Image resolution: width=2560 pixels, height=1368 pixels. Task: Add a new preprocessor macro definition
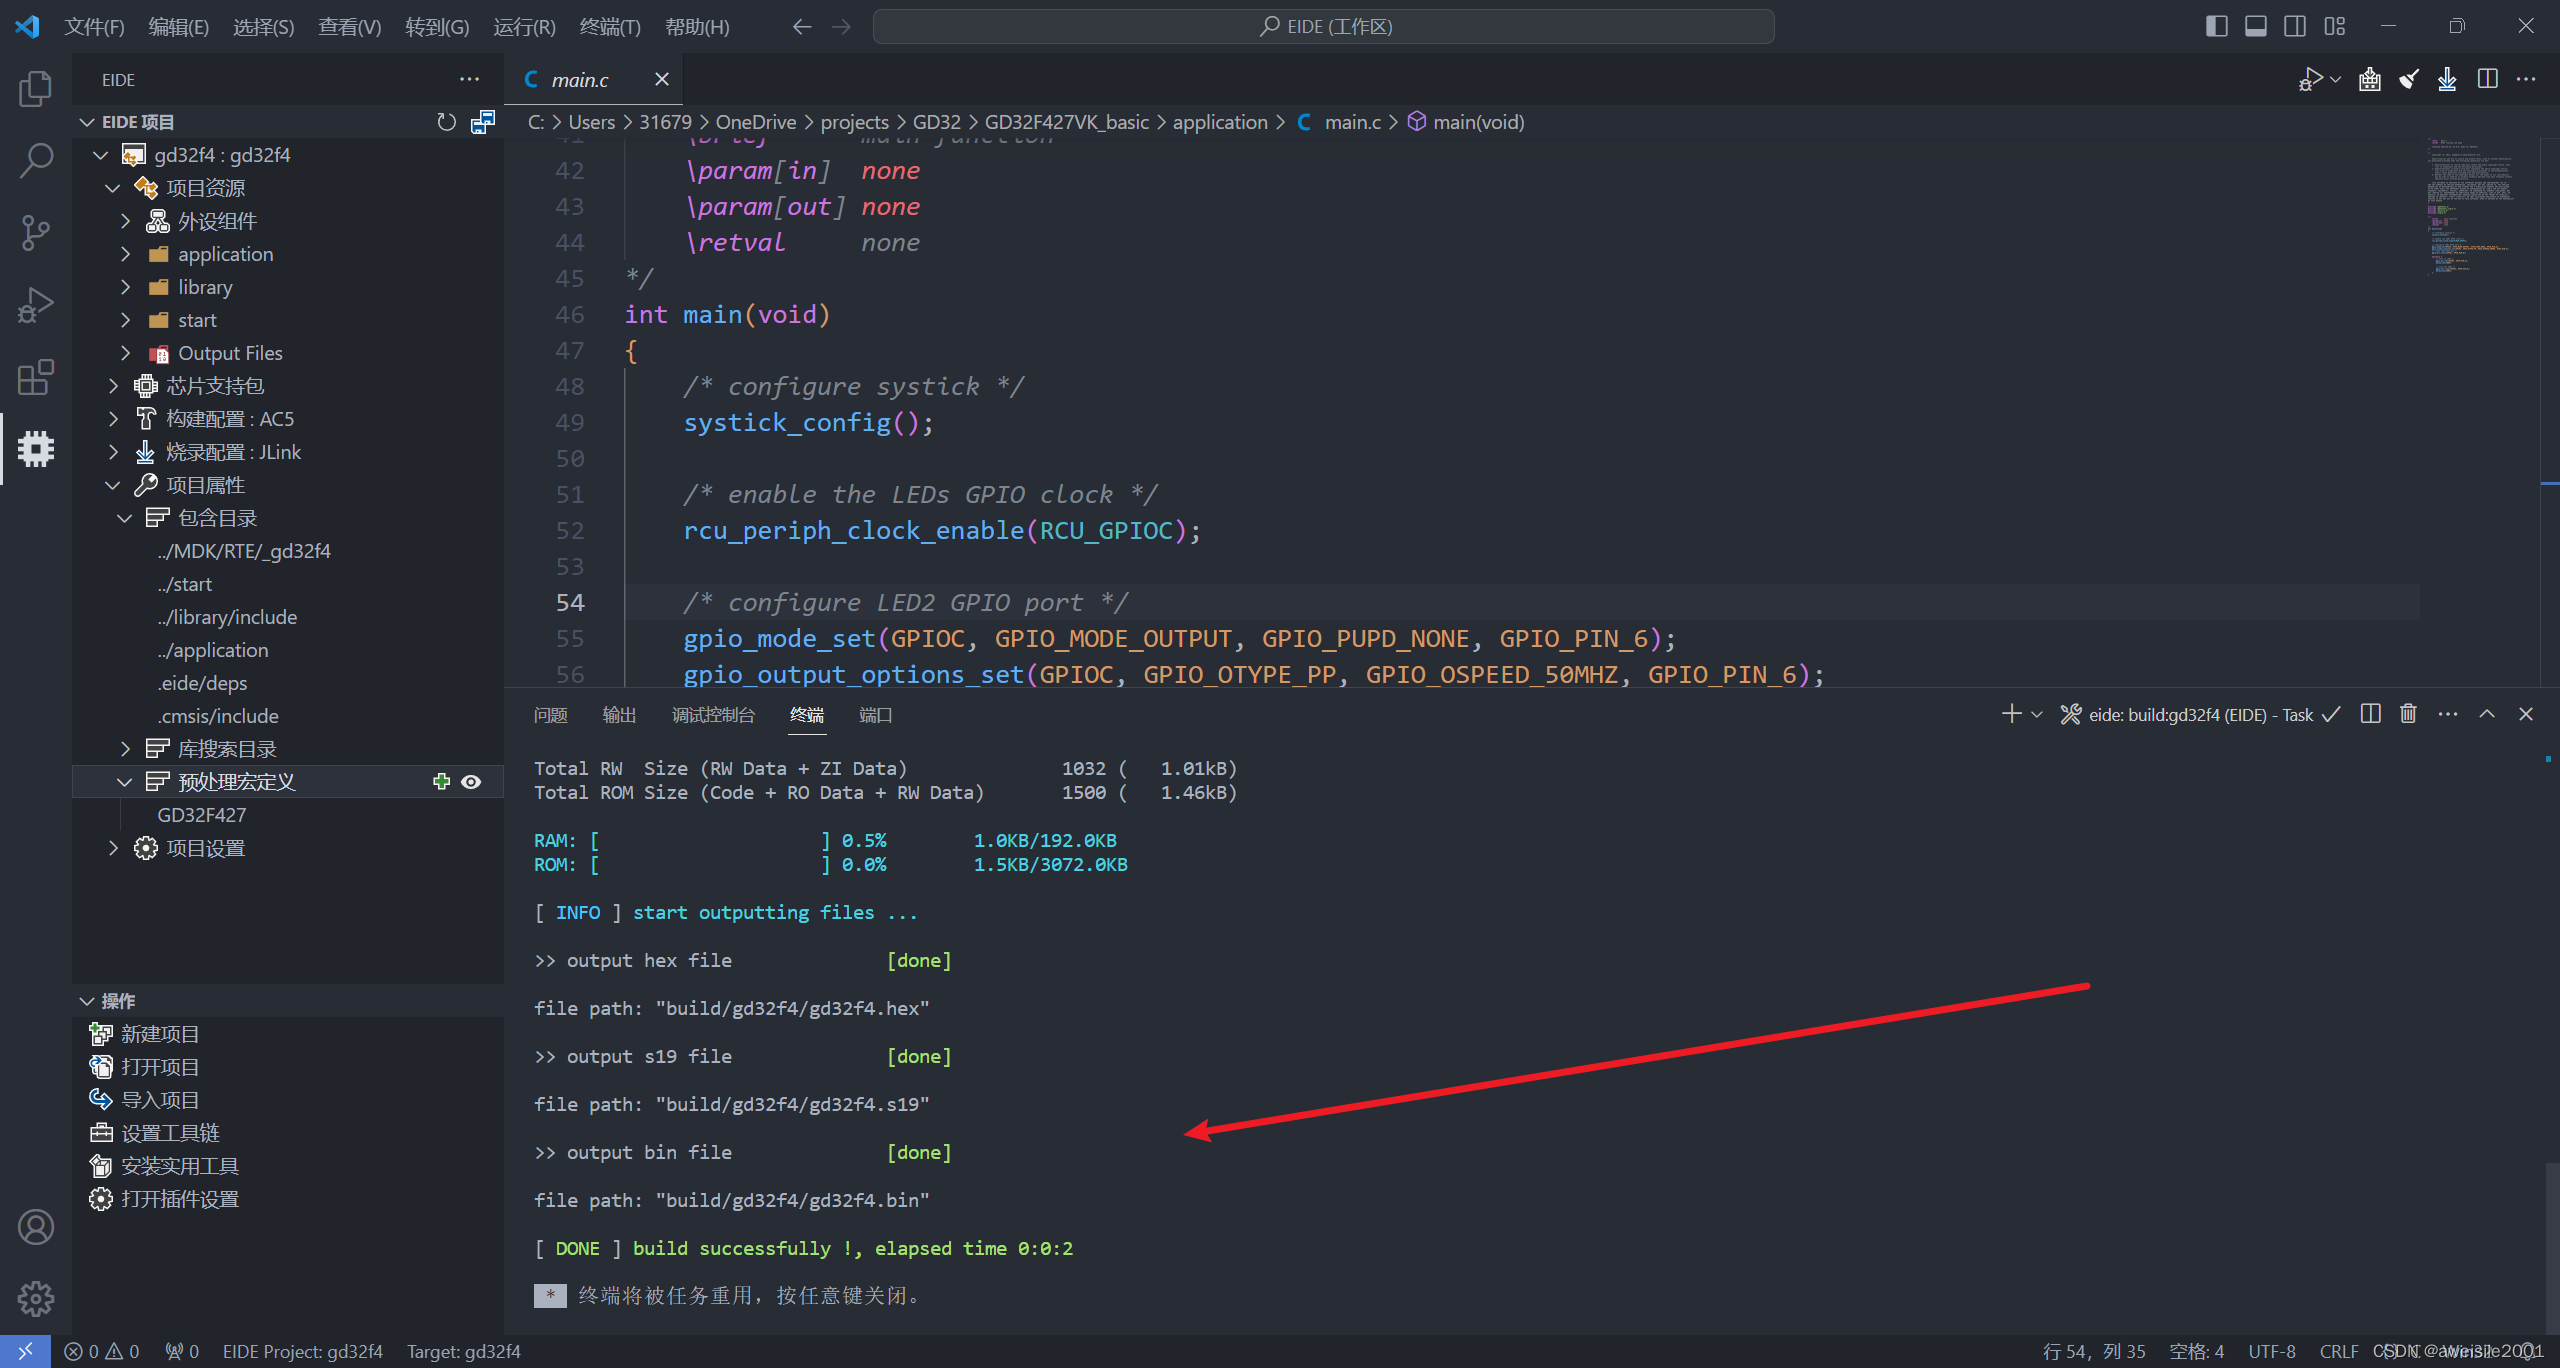tap(441, 782)
